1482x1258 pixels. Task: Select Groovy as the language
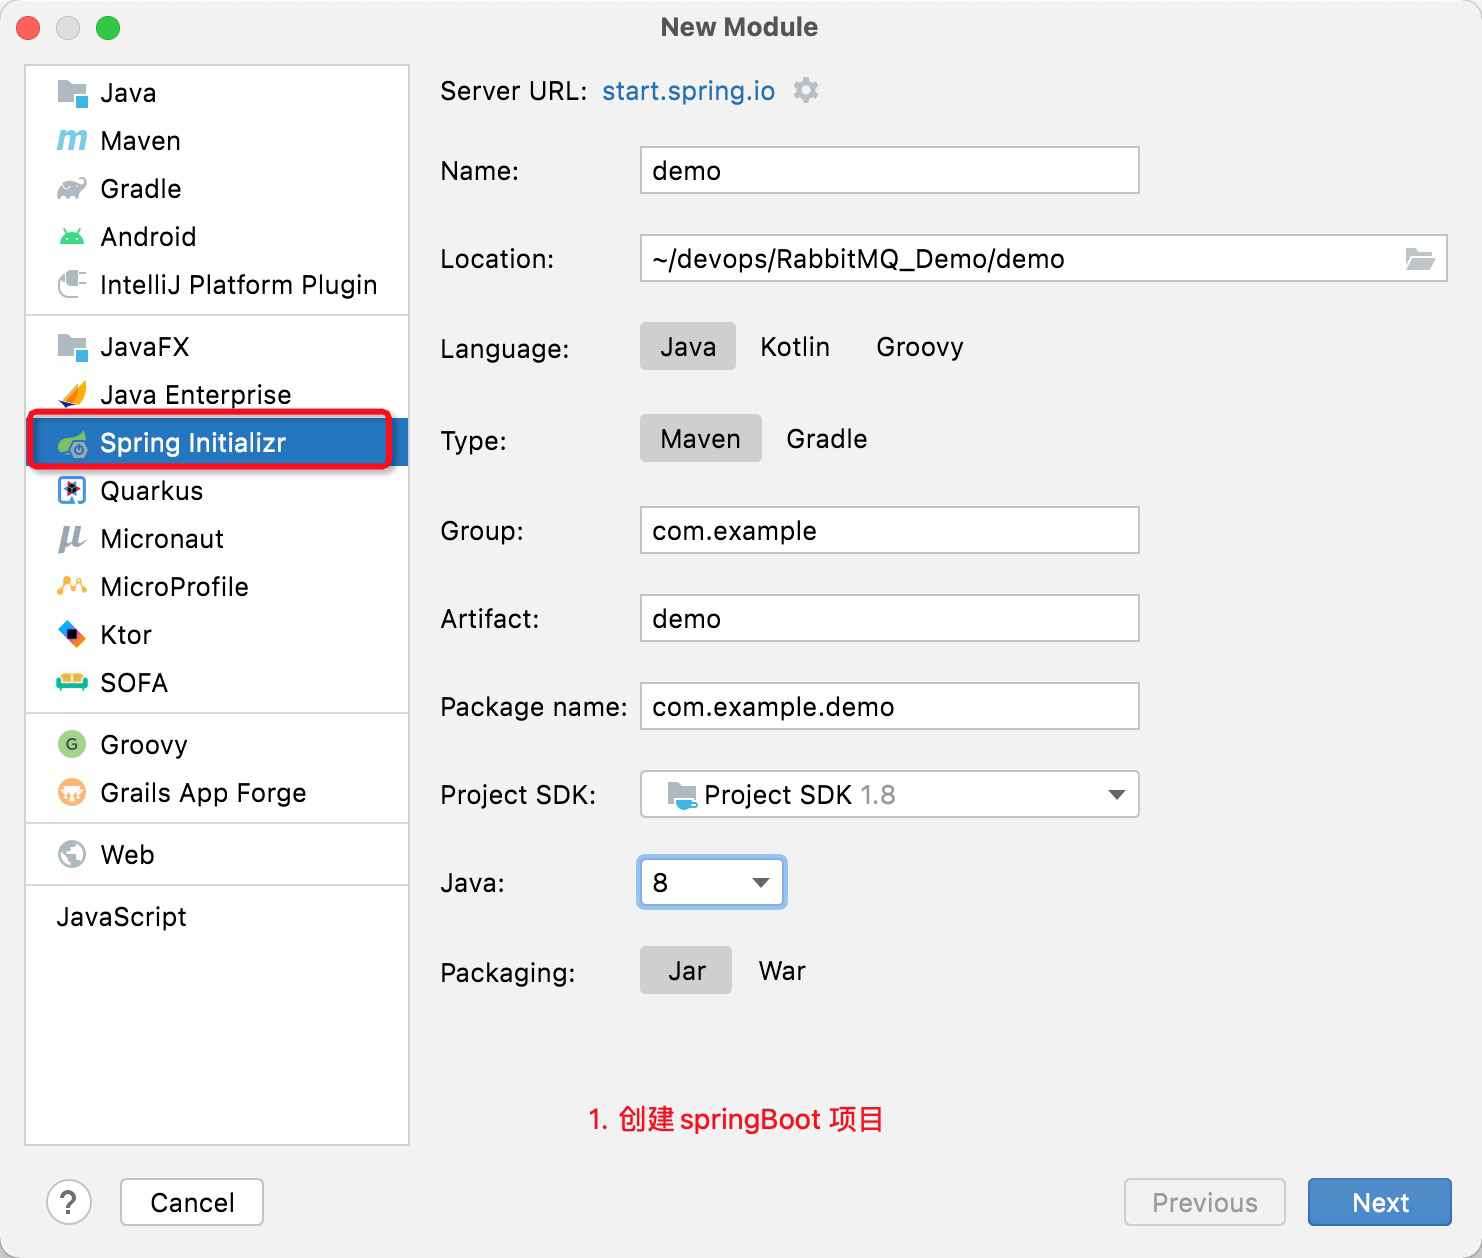[x=920, y=347]
